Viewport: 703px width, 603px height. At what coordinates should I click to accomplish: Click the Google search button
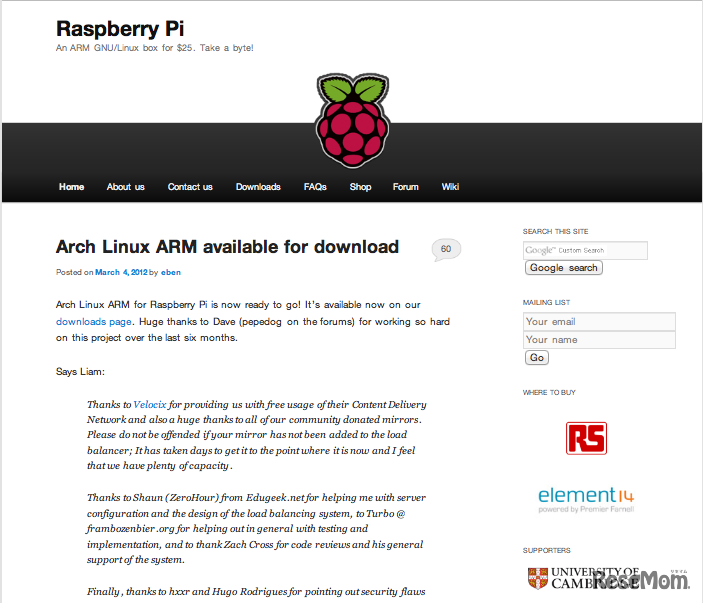(564, 268)
